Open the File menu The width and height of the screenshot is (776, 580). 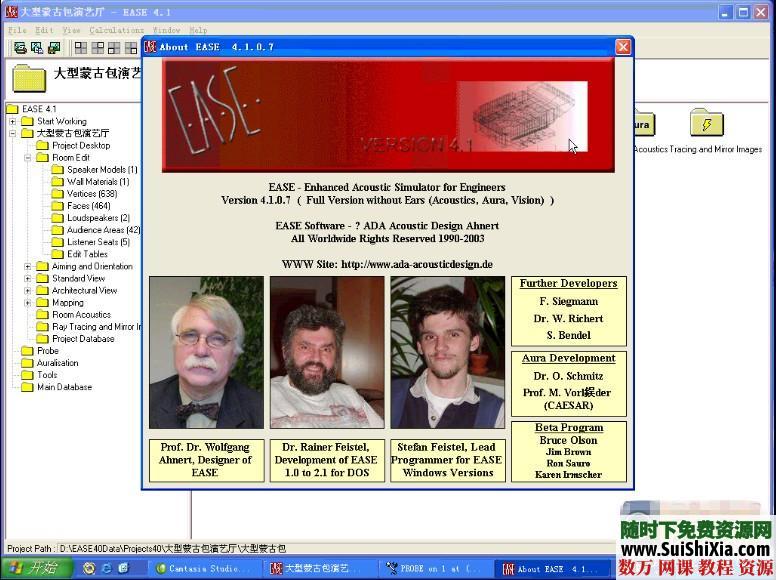point(18,30)
